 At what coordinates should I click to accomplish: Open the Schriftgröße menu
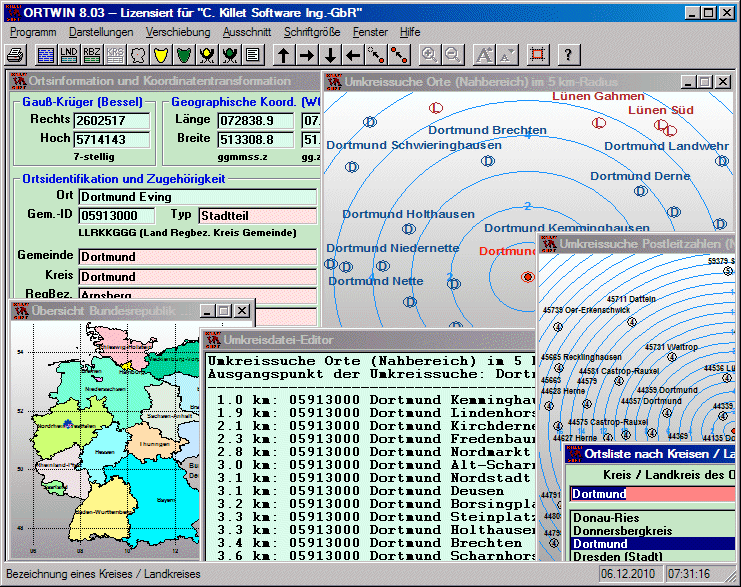[312, 32]
